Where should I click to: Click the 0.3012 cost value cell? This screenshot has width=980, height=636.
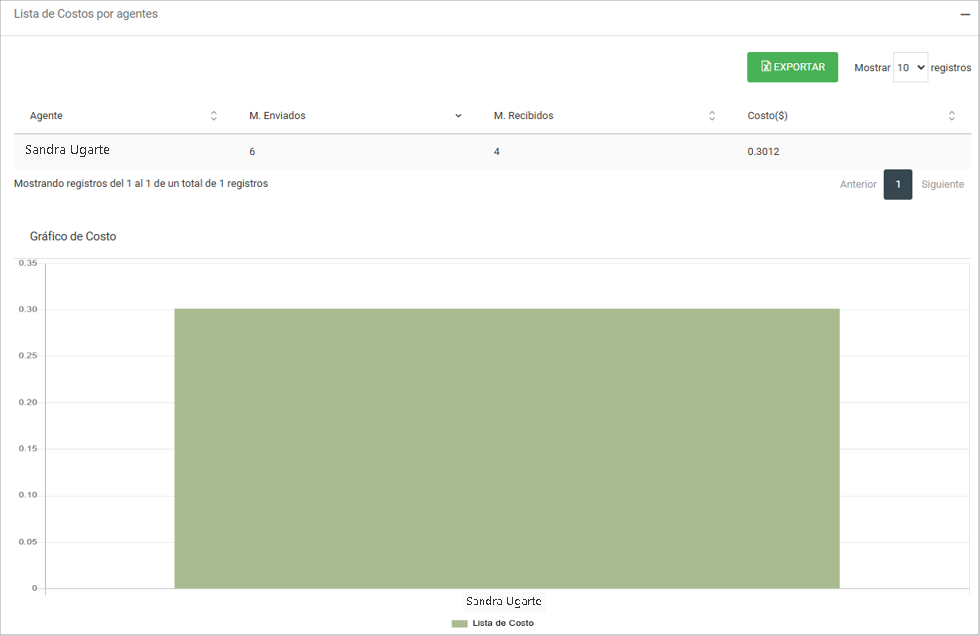pyautogui.click(x=765, y=152)
